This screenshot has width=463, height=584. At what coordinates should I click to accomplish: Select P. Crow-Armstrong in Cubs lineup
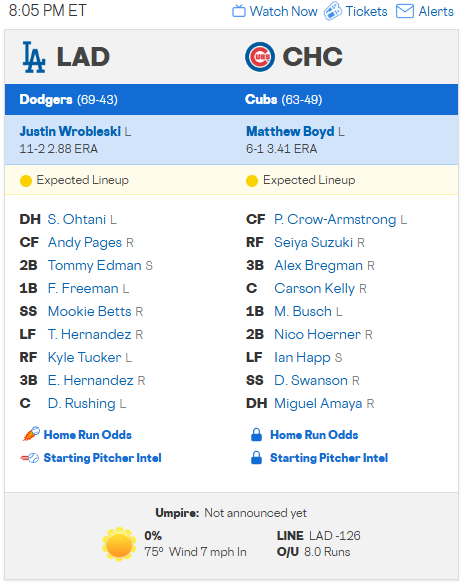[335, 219]
